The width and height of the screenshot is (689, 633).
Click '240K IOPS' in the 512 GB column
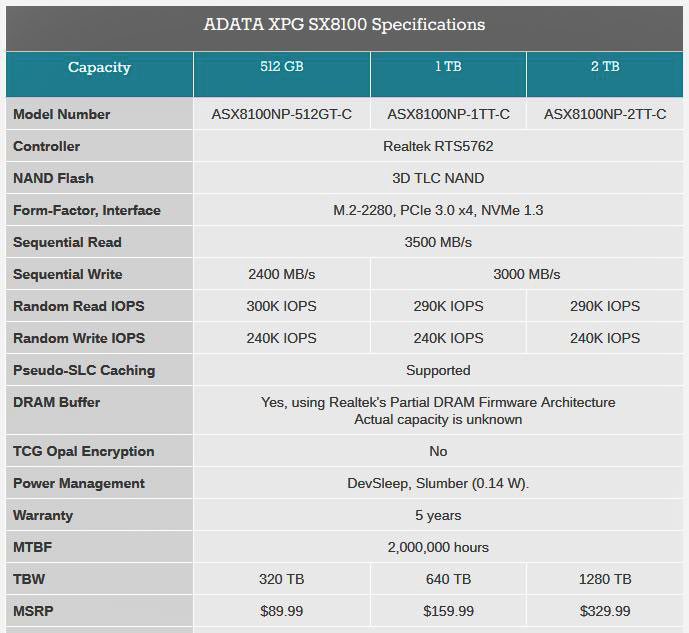click(x=282, y=338)
